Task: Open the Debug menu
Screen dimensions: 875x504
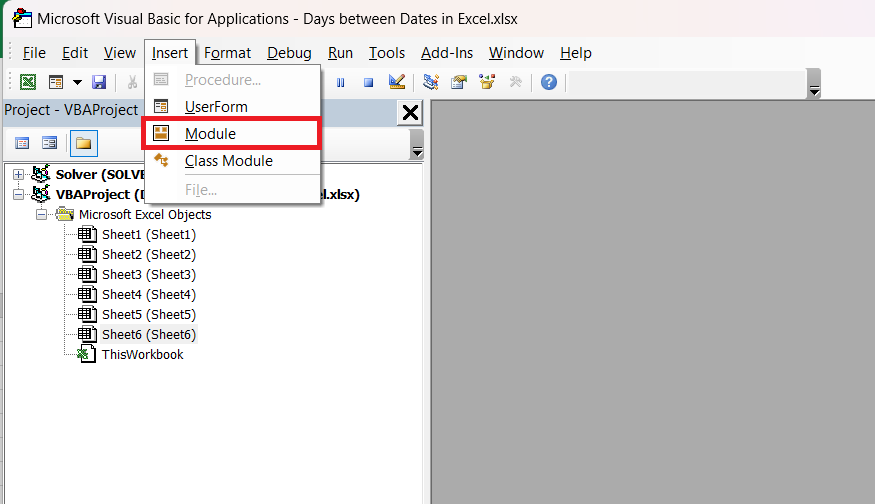Action: click(x=289, y=53)
